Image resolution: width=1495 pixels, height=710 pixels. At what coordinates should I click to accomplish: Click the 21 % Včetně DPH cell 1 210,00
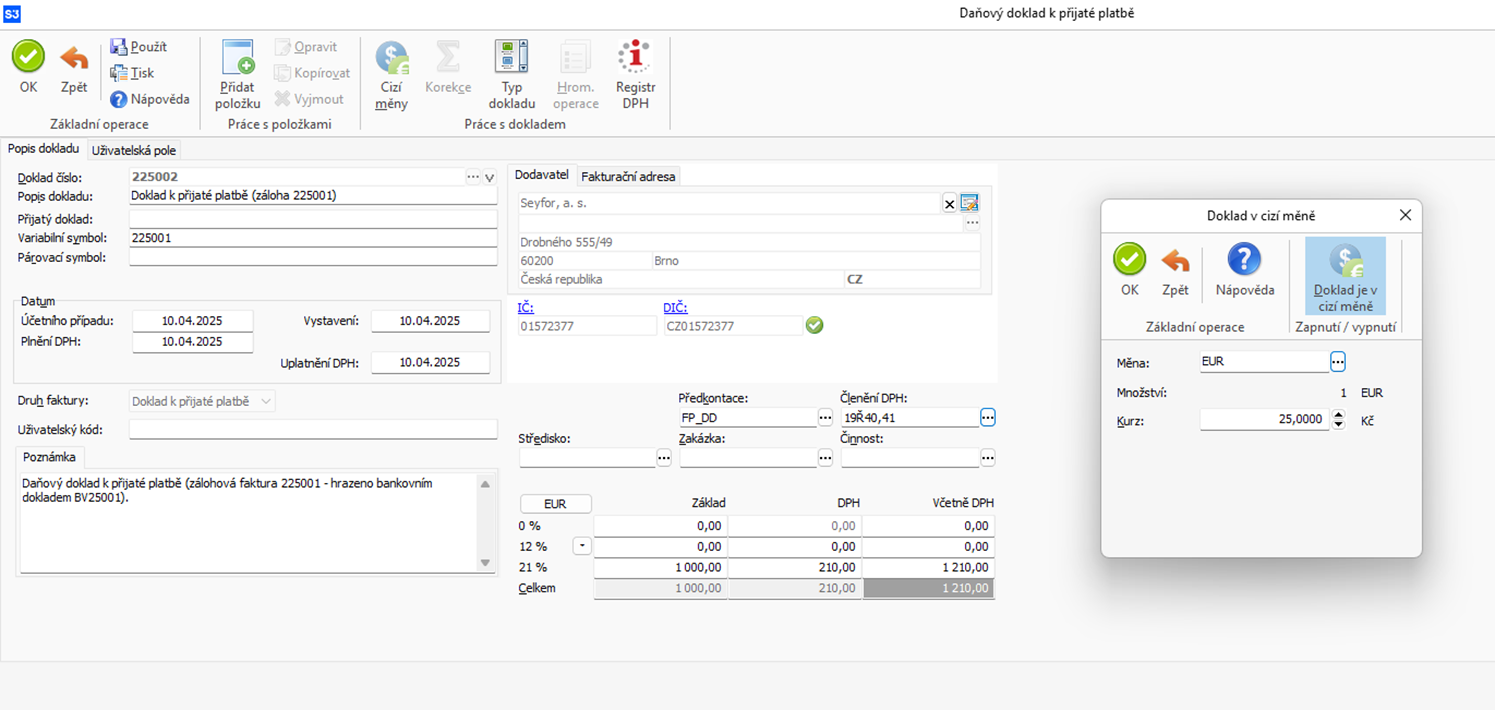click(929, 567)
